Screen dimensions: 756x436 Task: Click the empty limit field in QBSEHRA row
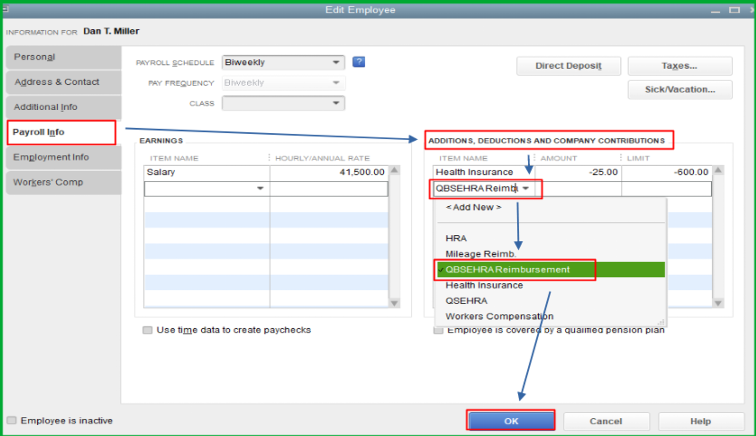pos(667,189)
